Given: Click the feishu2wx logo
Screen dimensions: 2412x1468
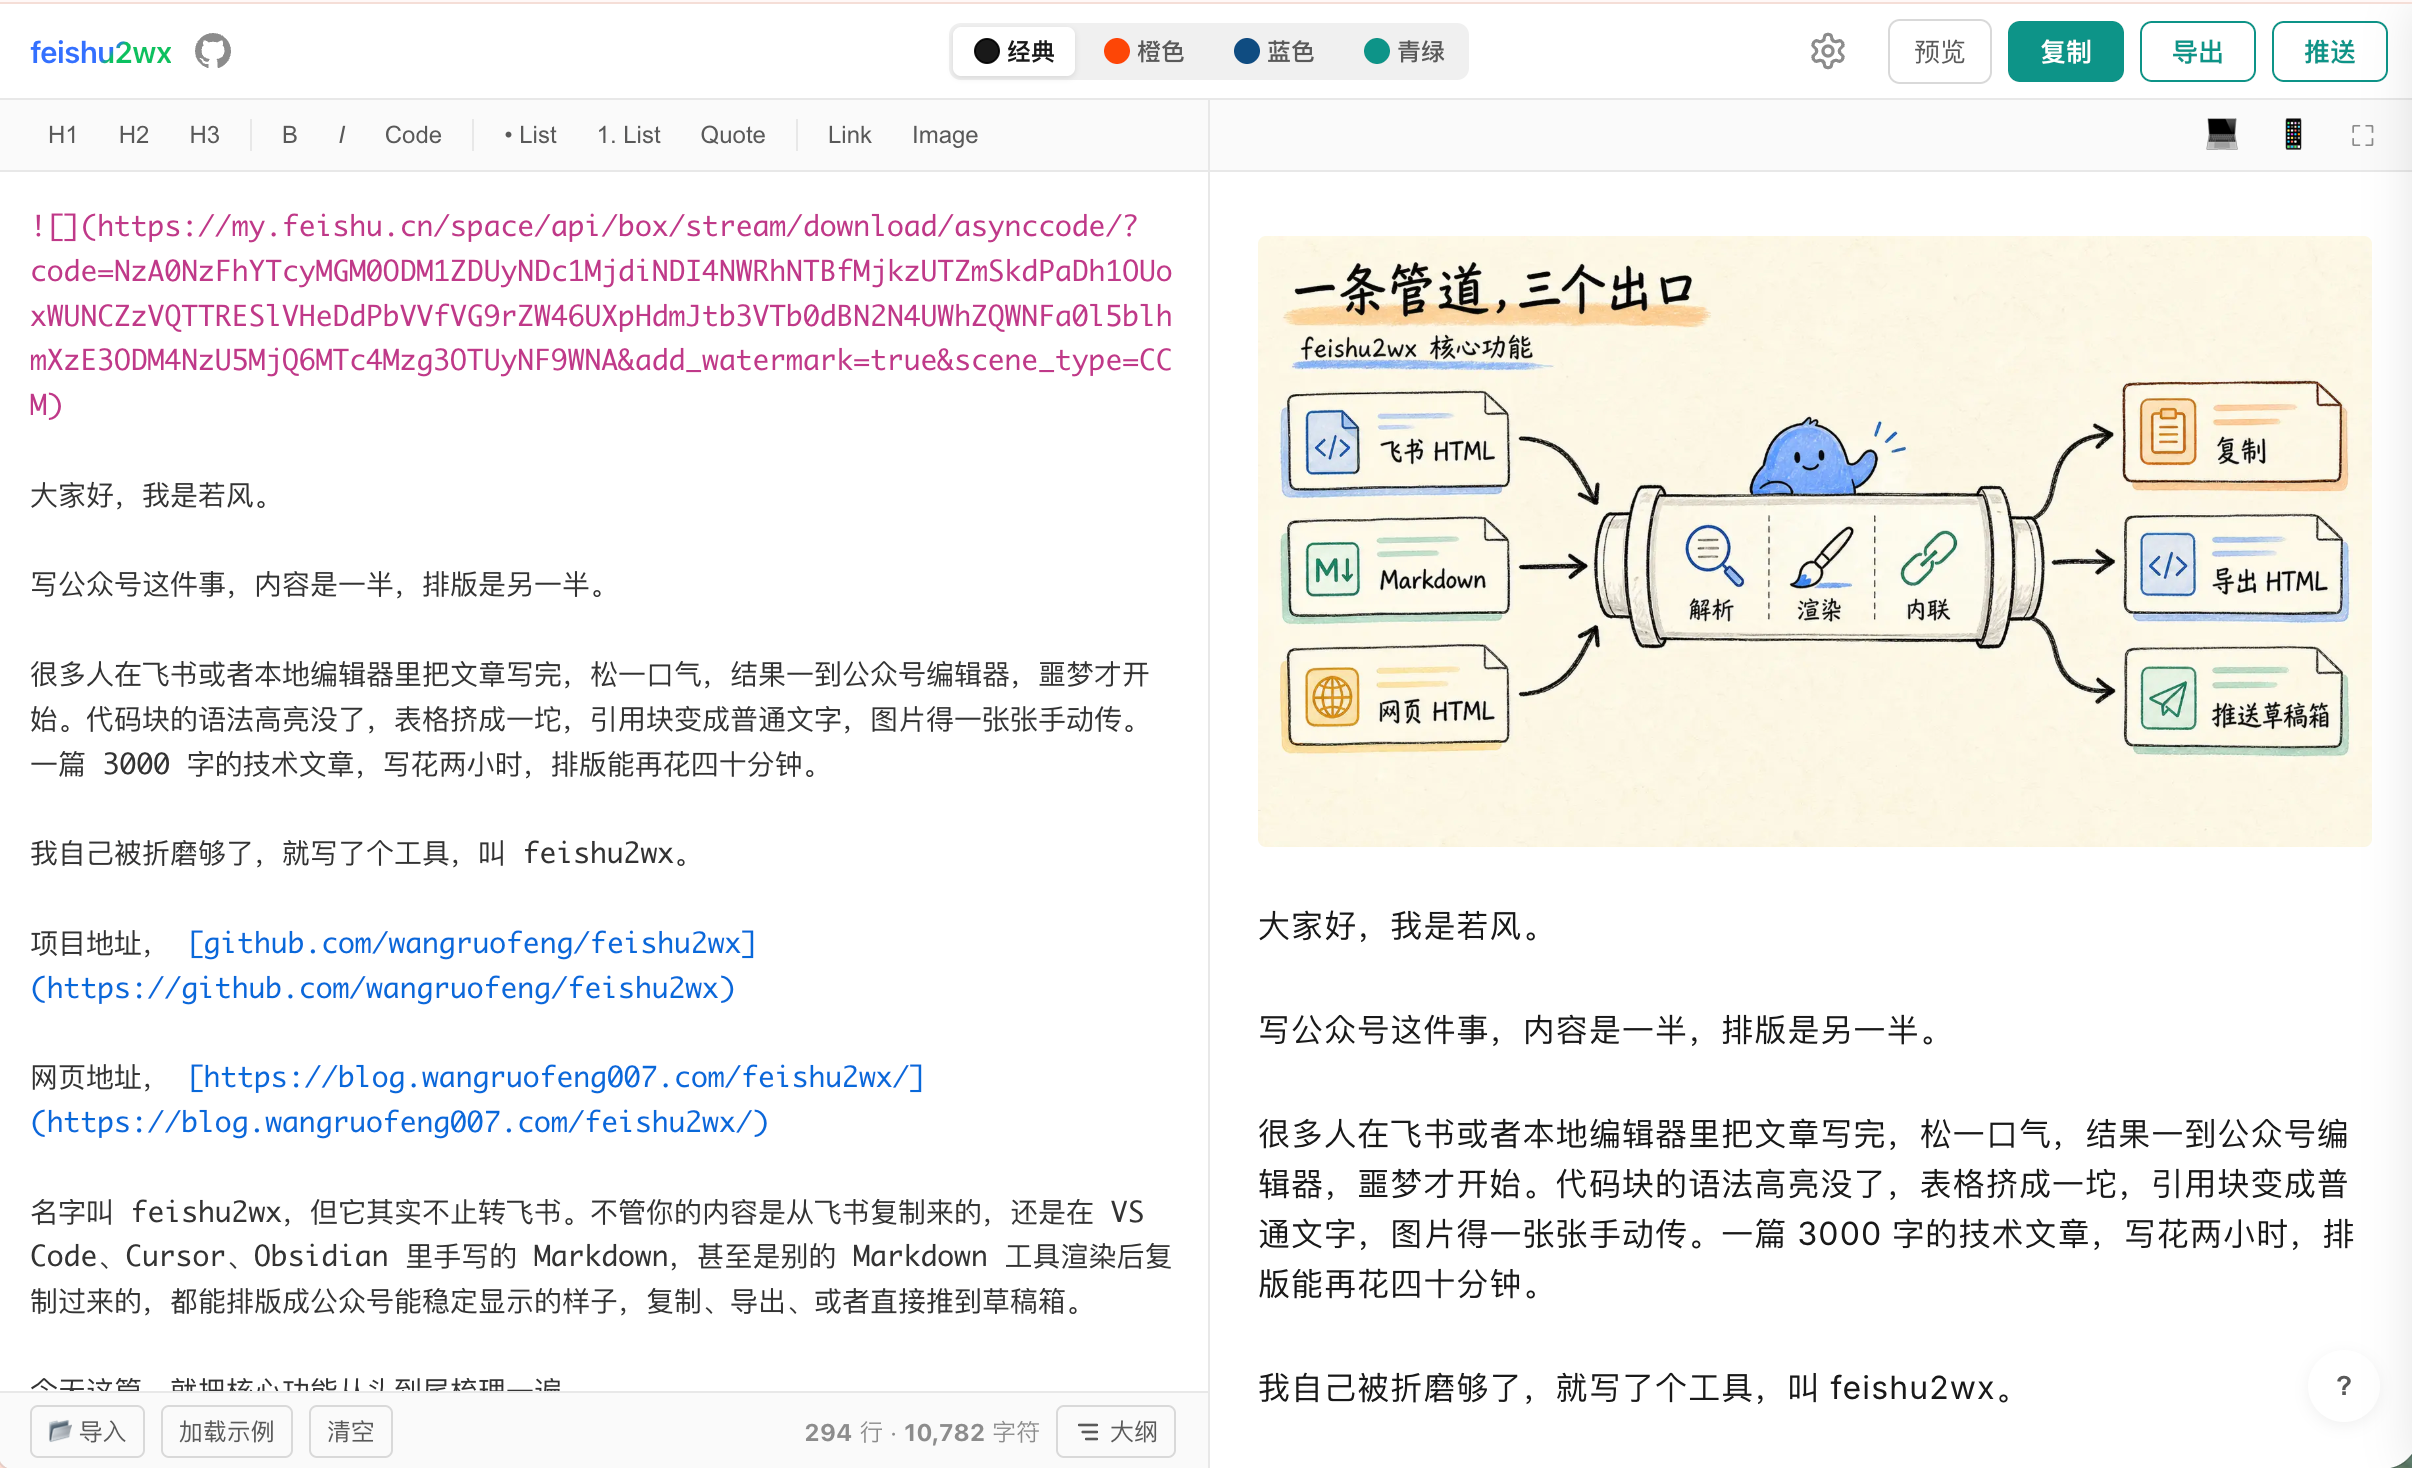Looking at the screenshot, I should [100, 52].
